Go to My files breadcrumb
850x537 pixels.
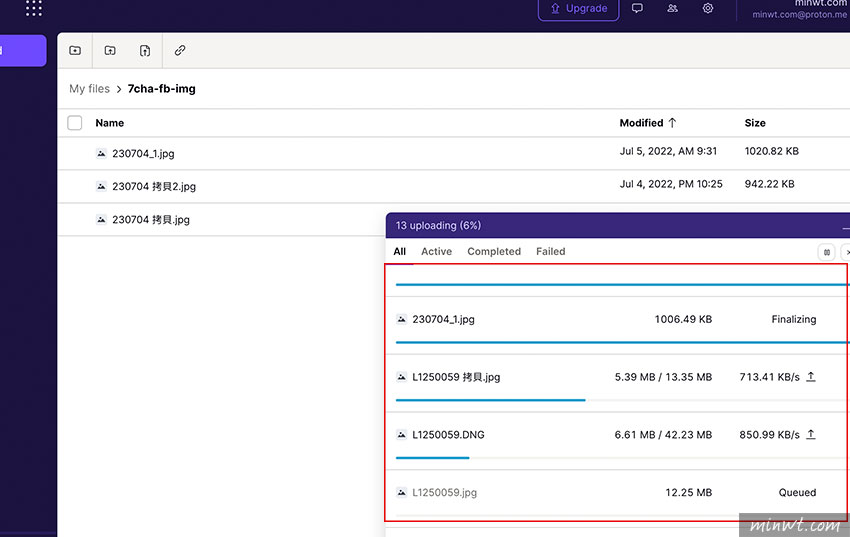[89, 89]
